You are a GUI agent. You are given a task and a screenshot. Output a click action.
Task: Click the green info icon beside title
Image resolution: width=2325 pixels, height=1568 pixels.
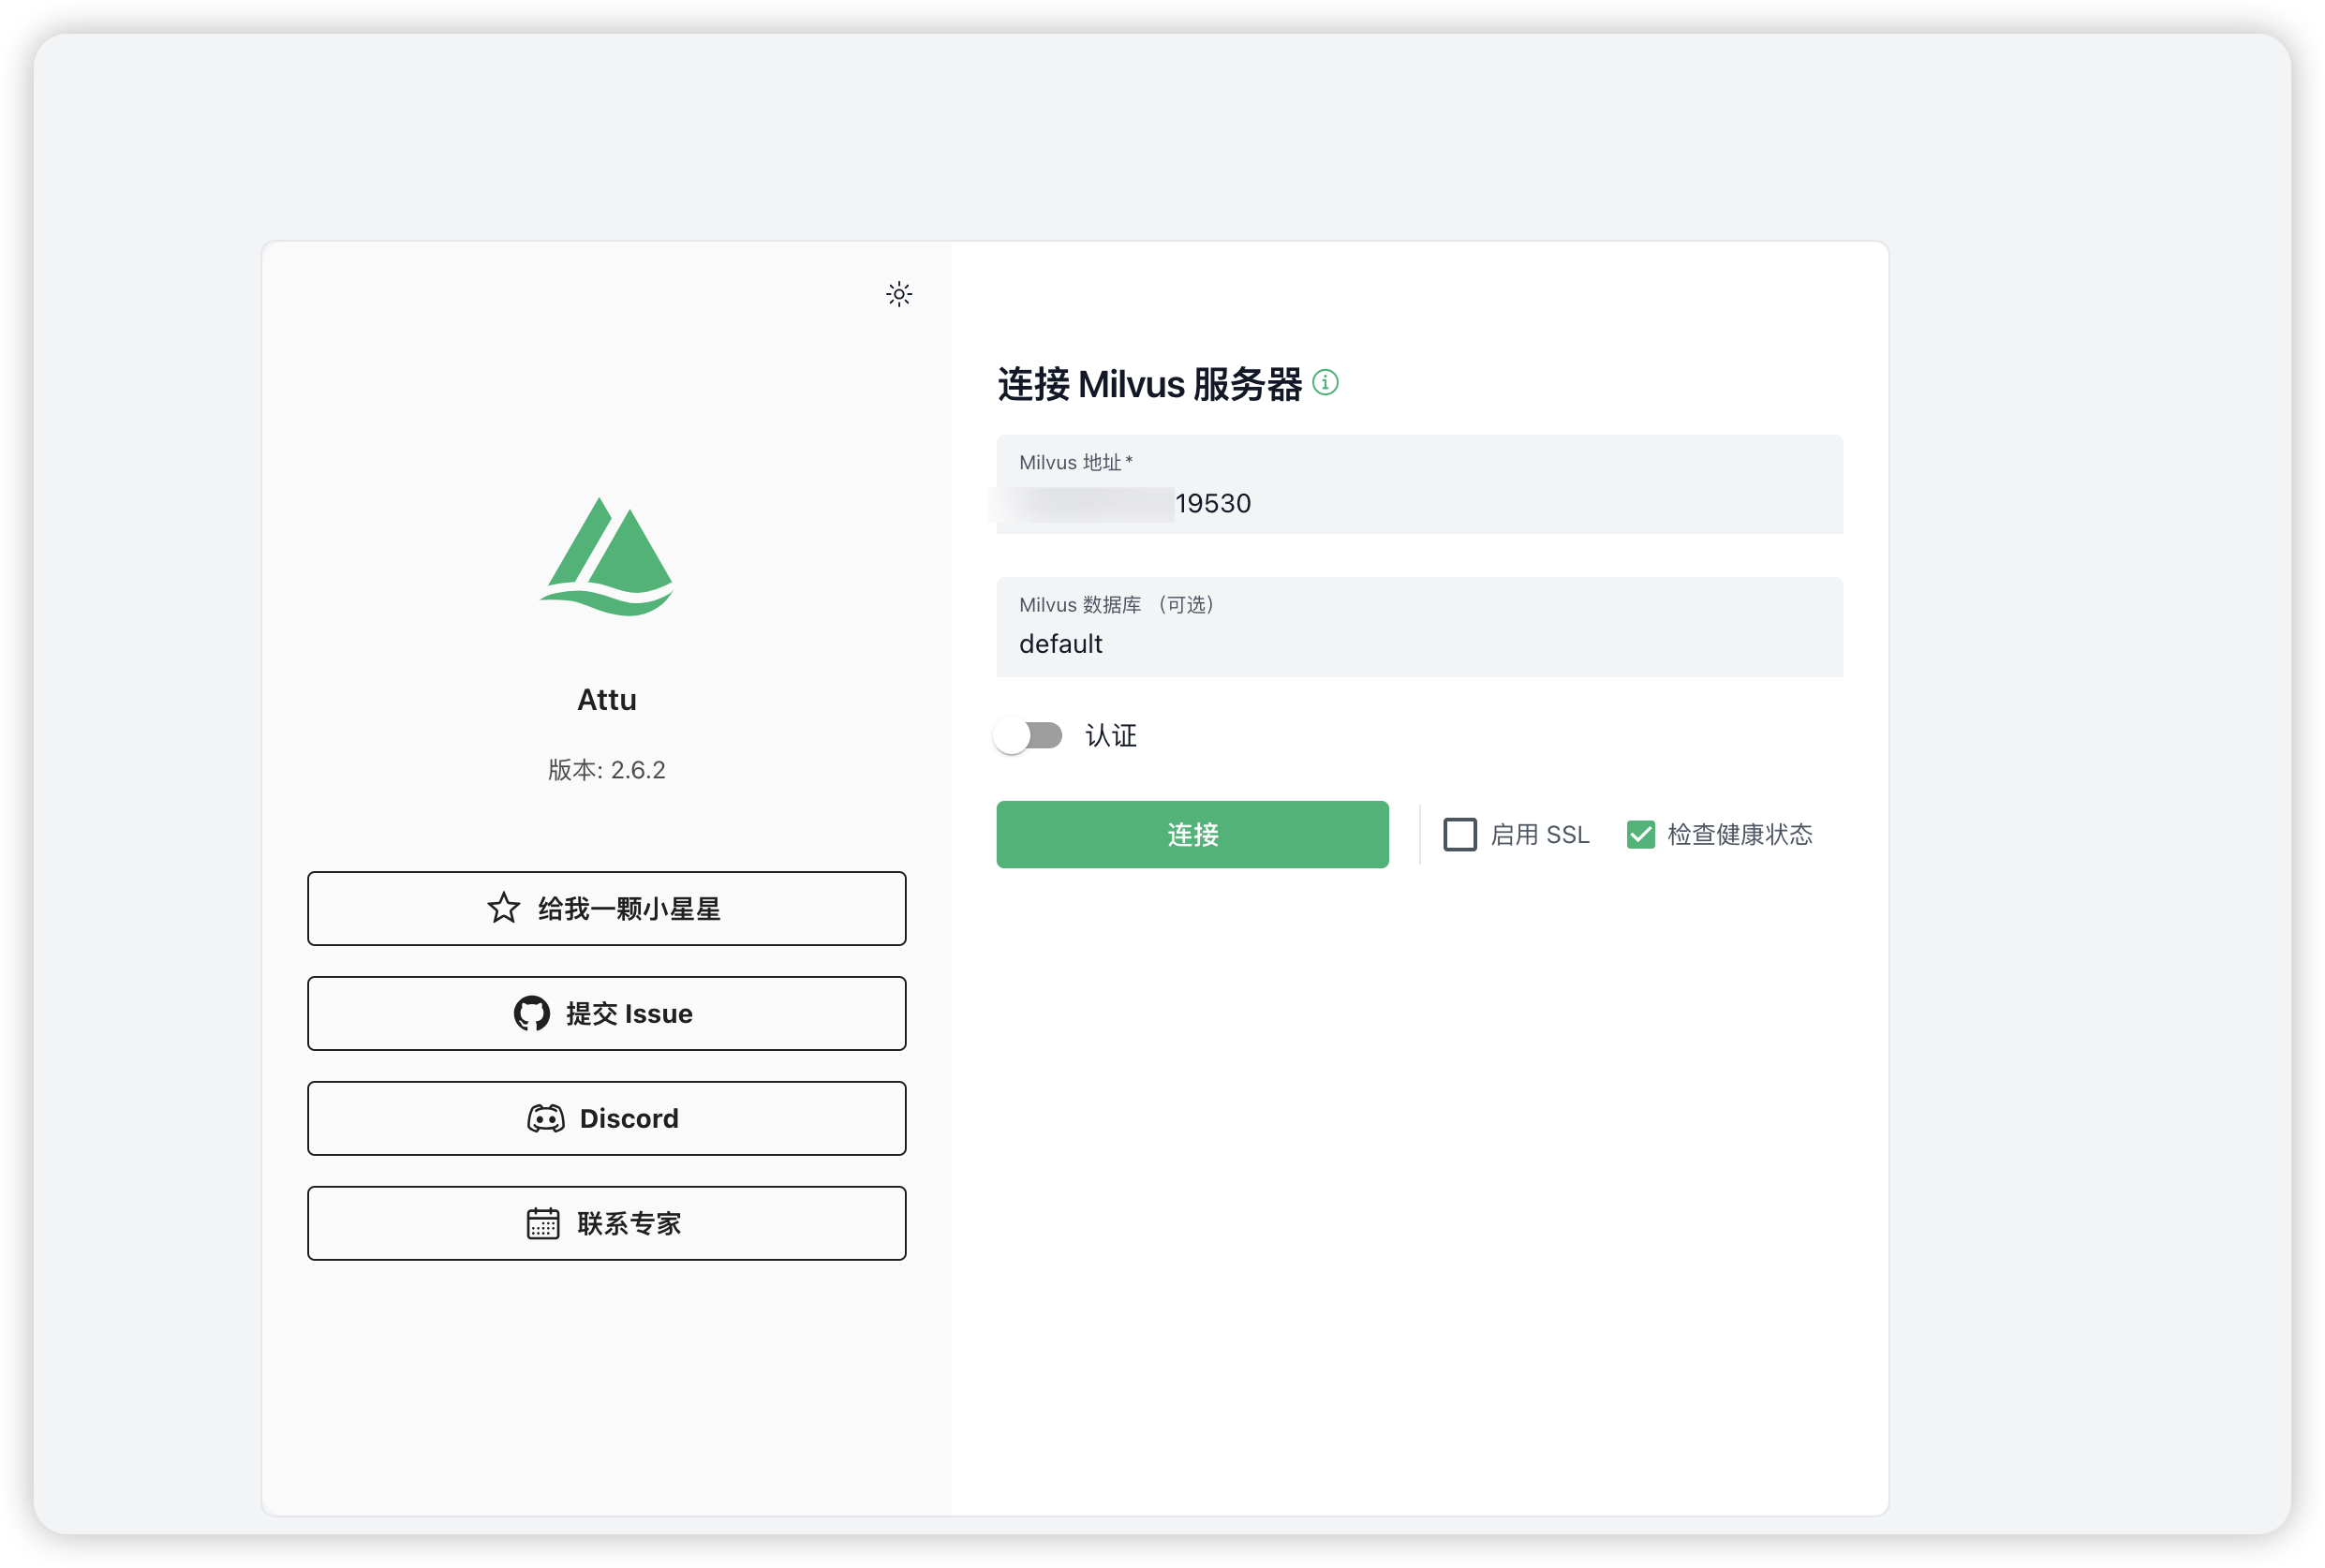tap(1325, 383)
